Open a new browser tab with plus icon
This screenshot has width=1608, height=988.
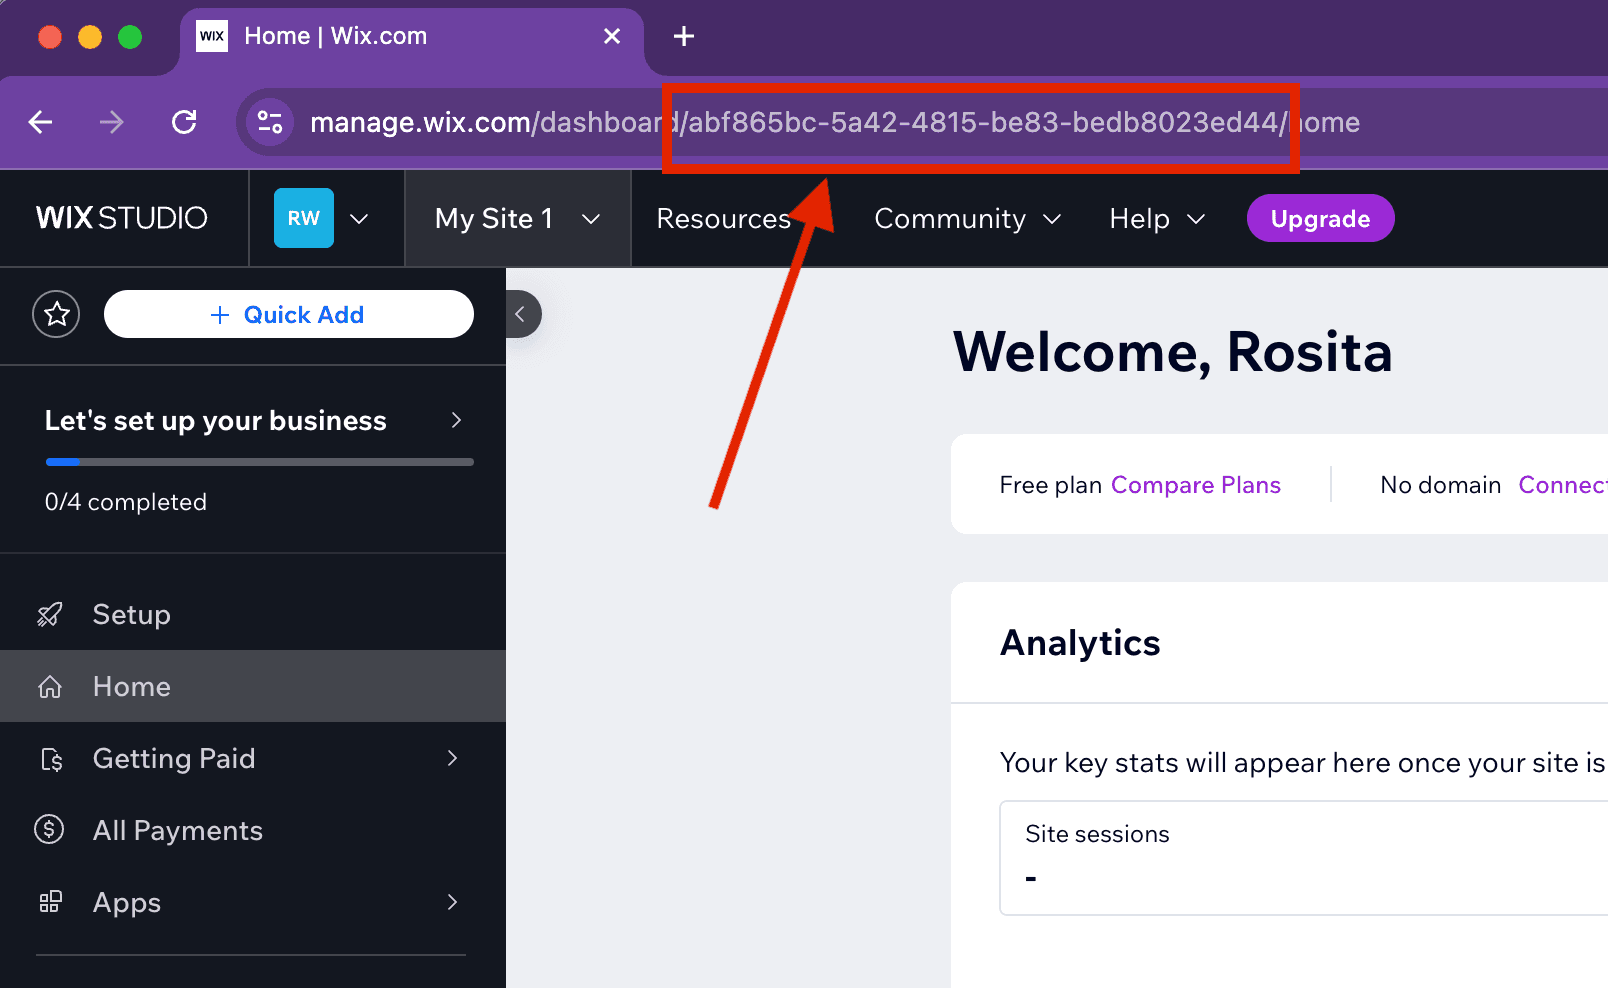(x=684, y=36)
